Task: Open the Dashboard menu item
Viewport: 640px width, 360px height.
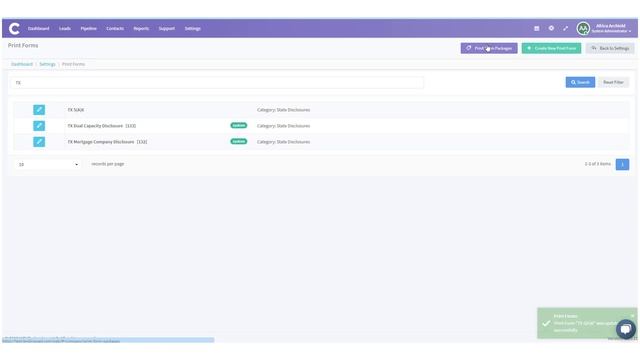Action: point(38,29)
